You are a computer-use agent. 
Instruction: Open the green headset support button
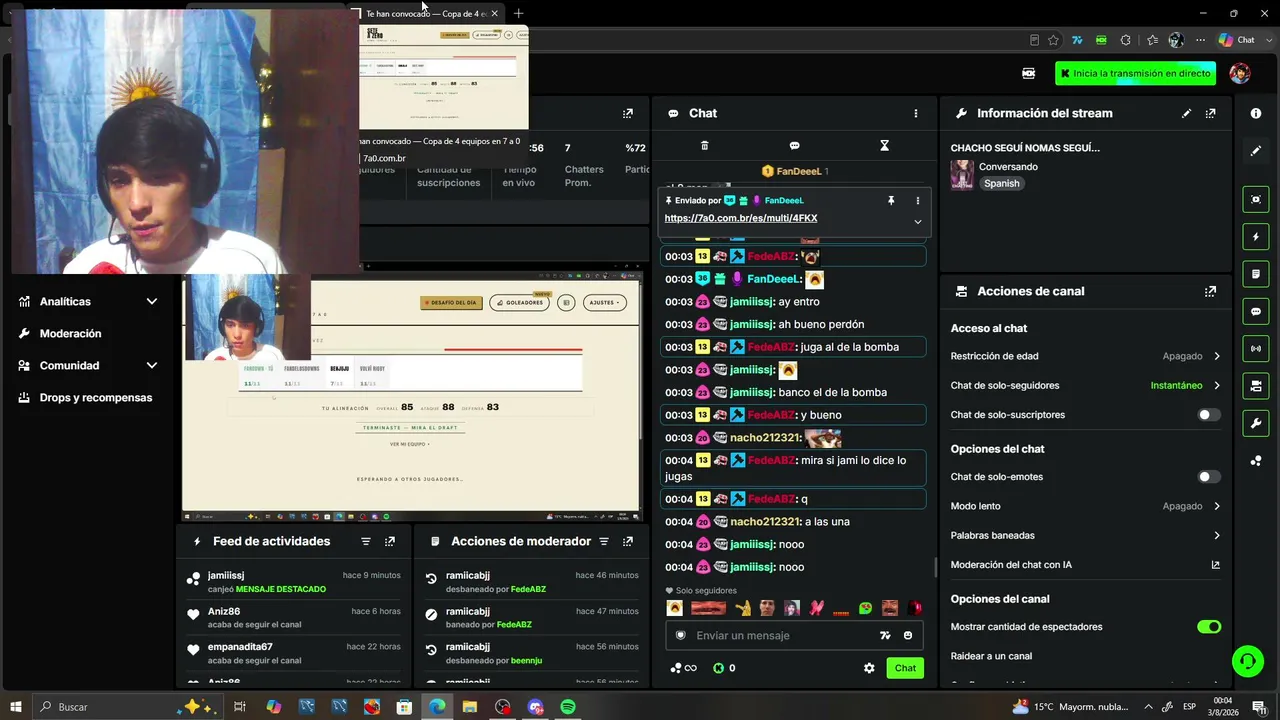[1247, 660]
